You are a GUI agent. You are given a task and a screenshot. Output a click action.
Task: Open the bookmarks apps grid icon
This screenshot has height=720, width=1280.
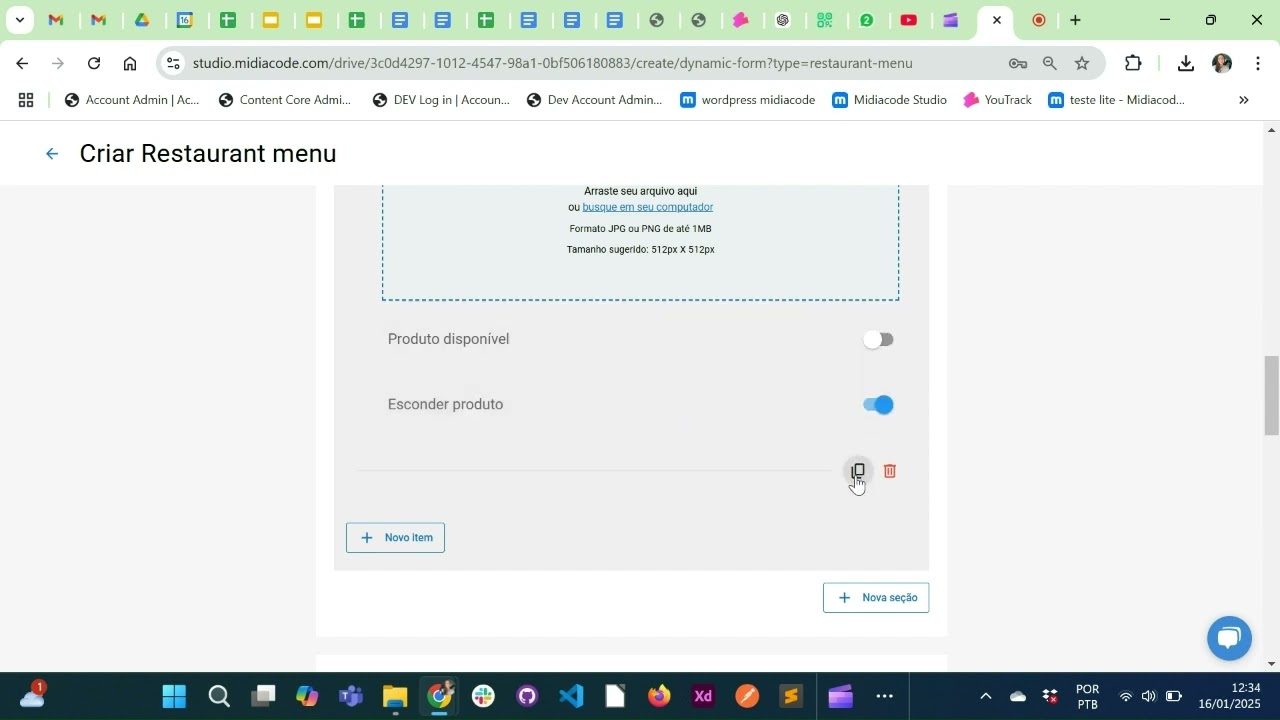click(x=26, y=100)
